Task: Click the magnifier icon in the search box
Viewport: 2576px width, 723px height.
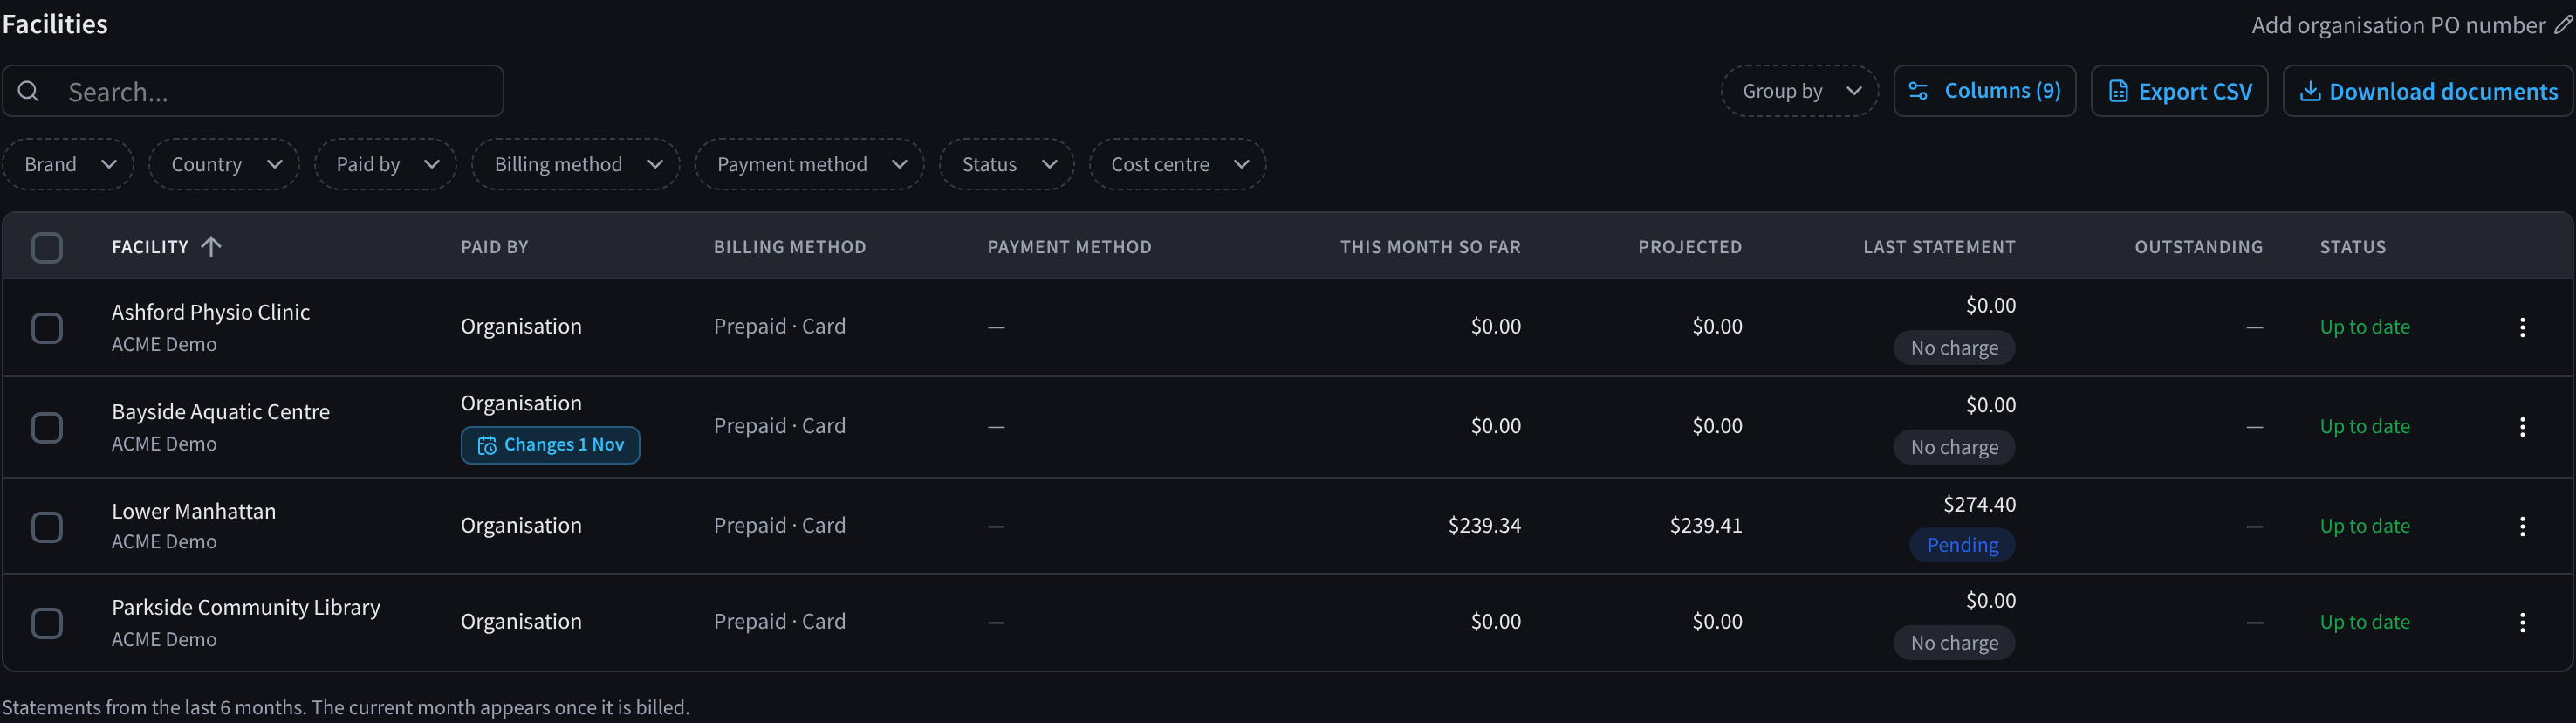Action: 29,91
